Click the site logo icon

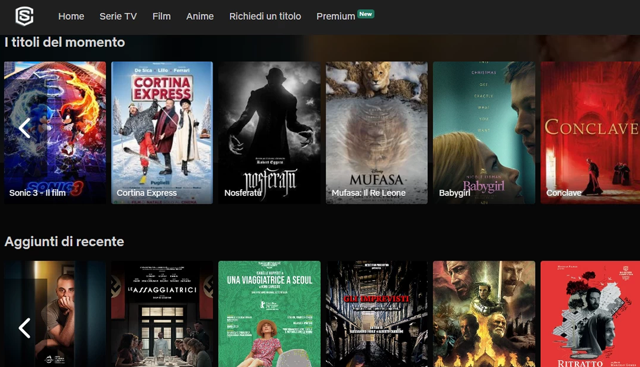[24, 16]
